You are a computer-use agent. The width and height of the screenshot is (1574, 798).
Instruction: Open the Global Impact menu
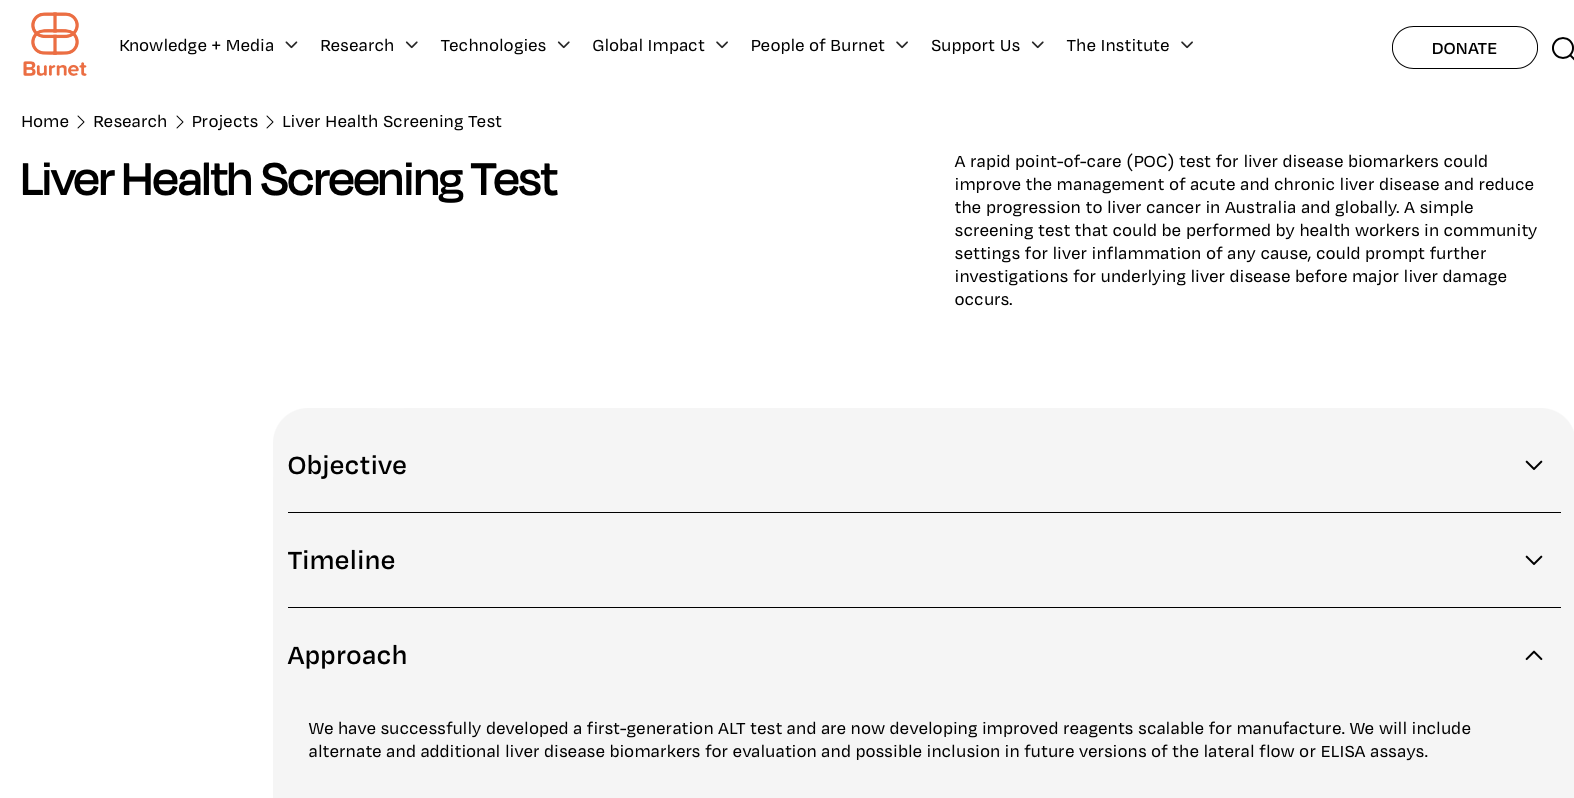coord(648,45)
